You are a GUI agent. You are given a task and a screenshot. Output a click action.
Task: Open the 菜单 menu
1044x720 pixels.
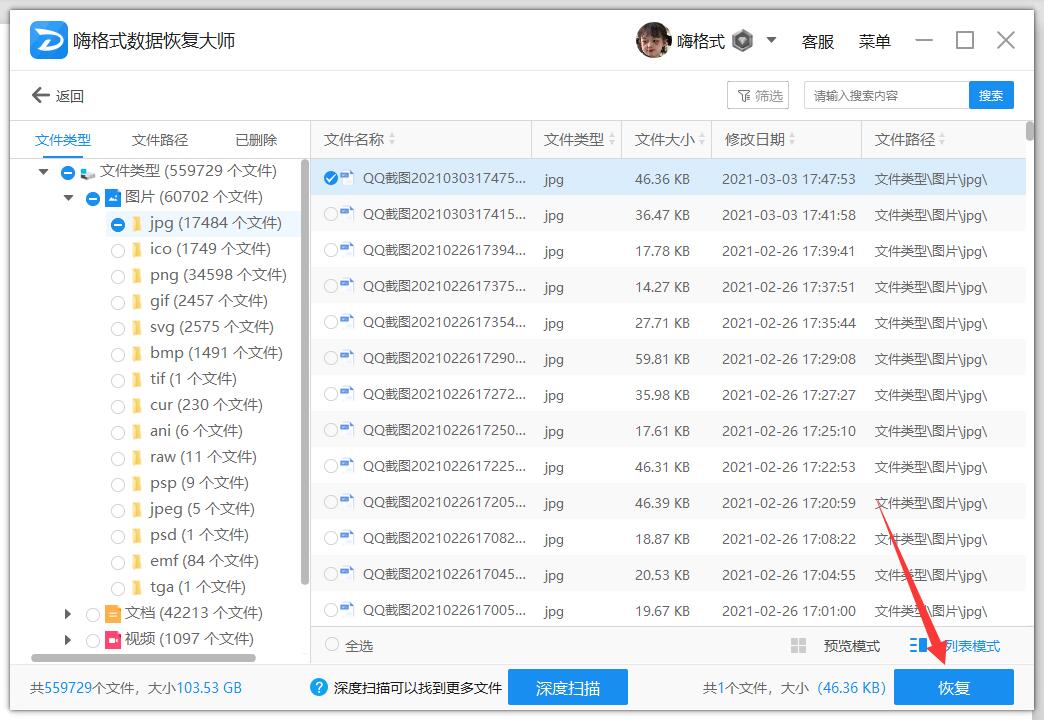(x=874, y=41)
